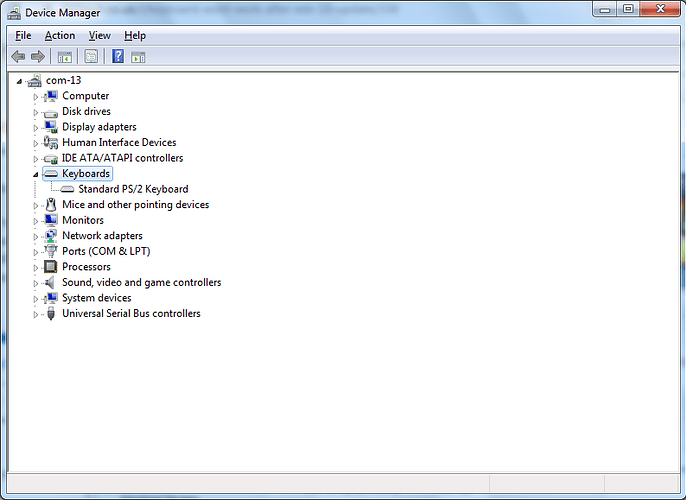Click the System devices icon
The image size is (686, 500).
click(x=51, y=298)
